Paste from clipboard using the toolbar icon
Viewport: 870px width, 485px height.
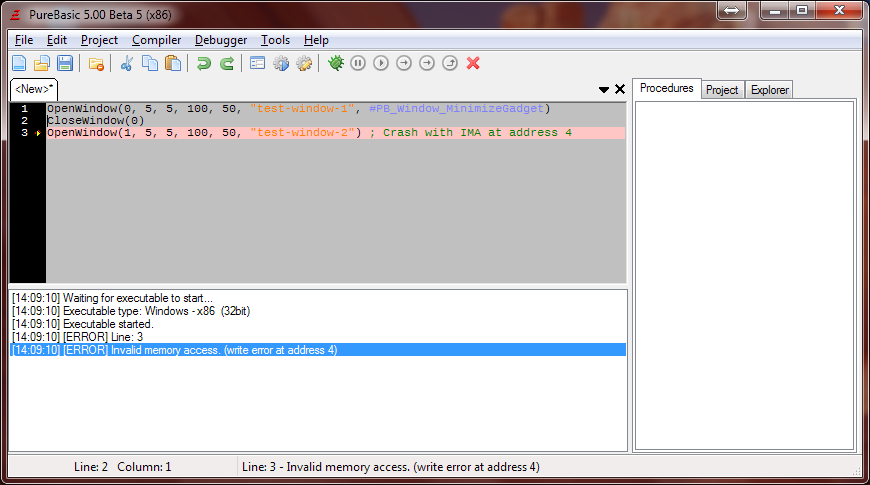pos(173,64)
